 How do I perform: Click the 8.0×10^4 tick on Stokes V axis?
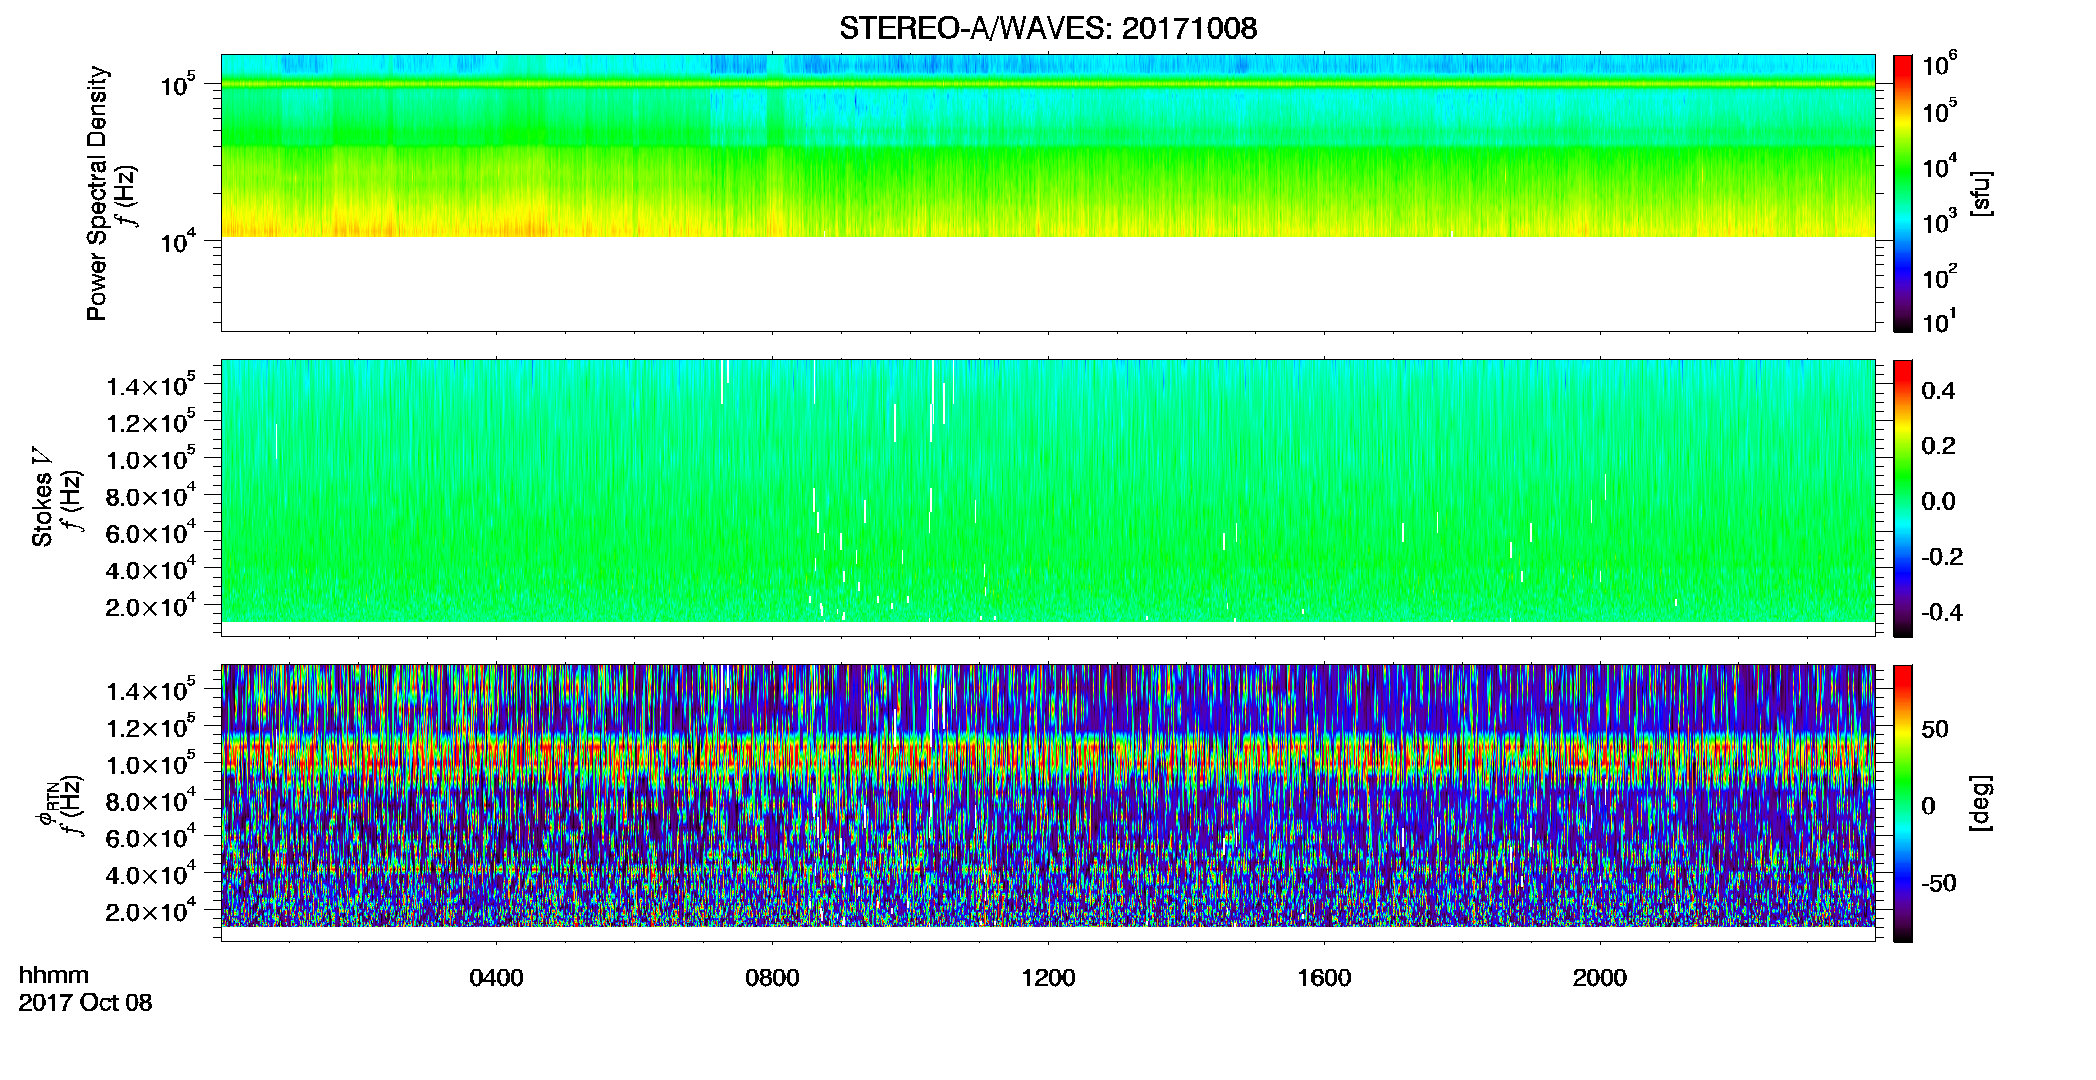click(x=150, y=497)
